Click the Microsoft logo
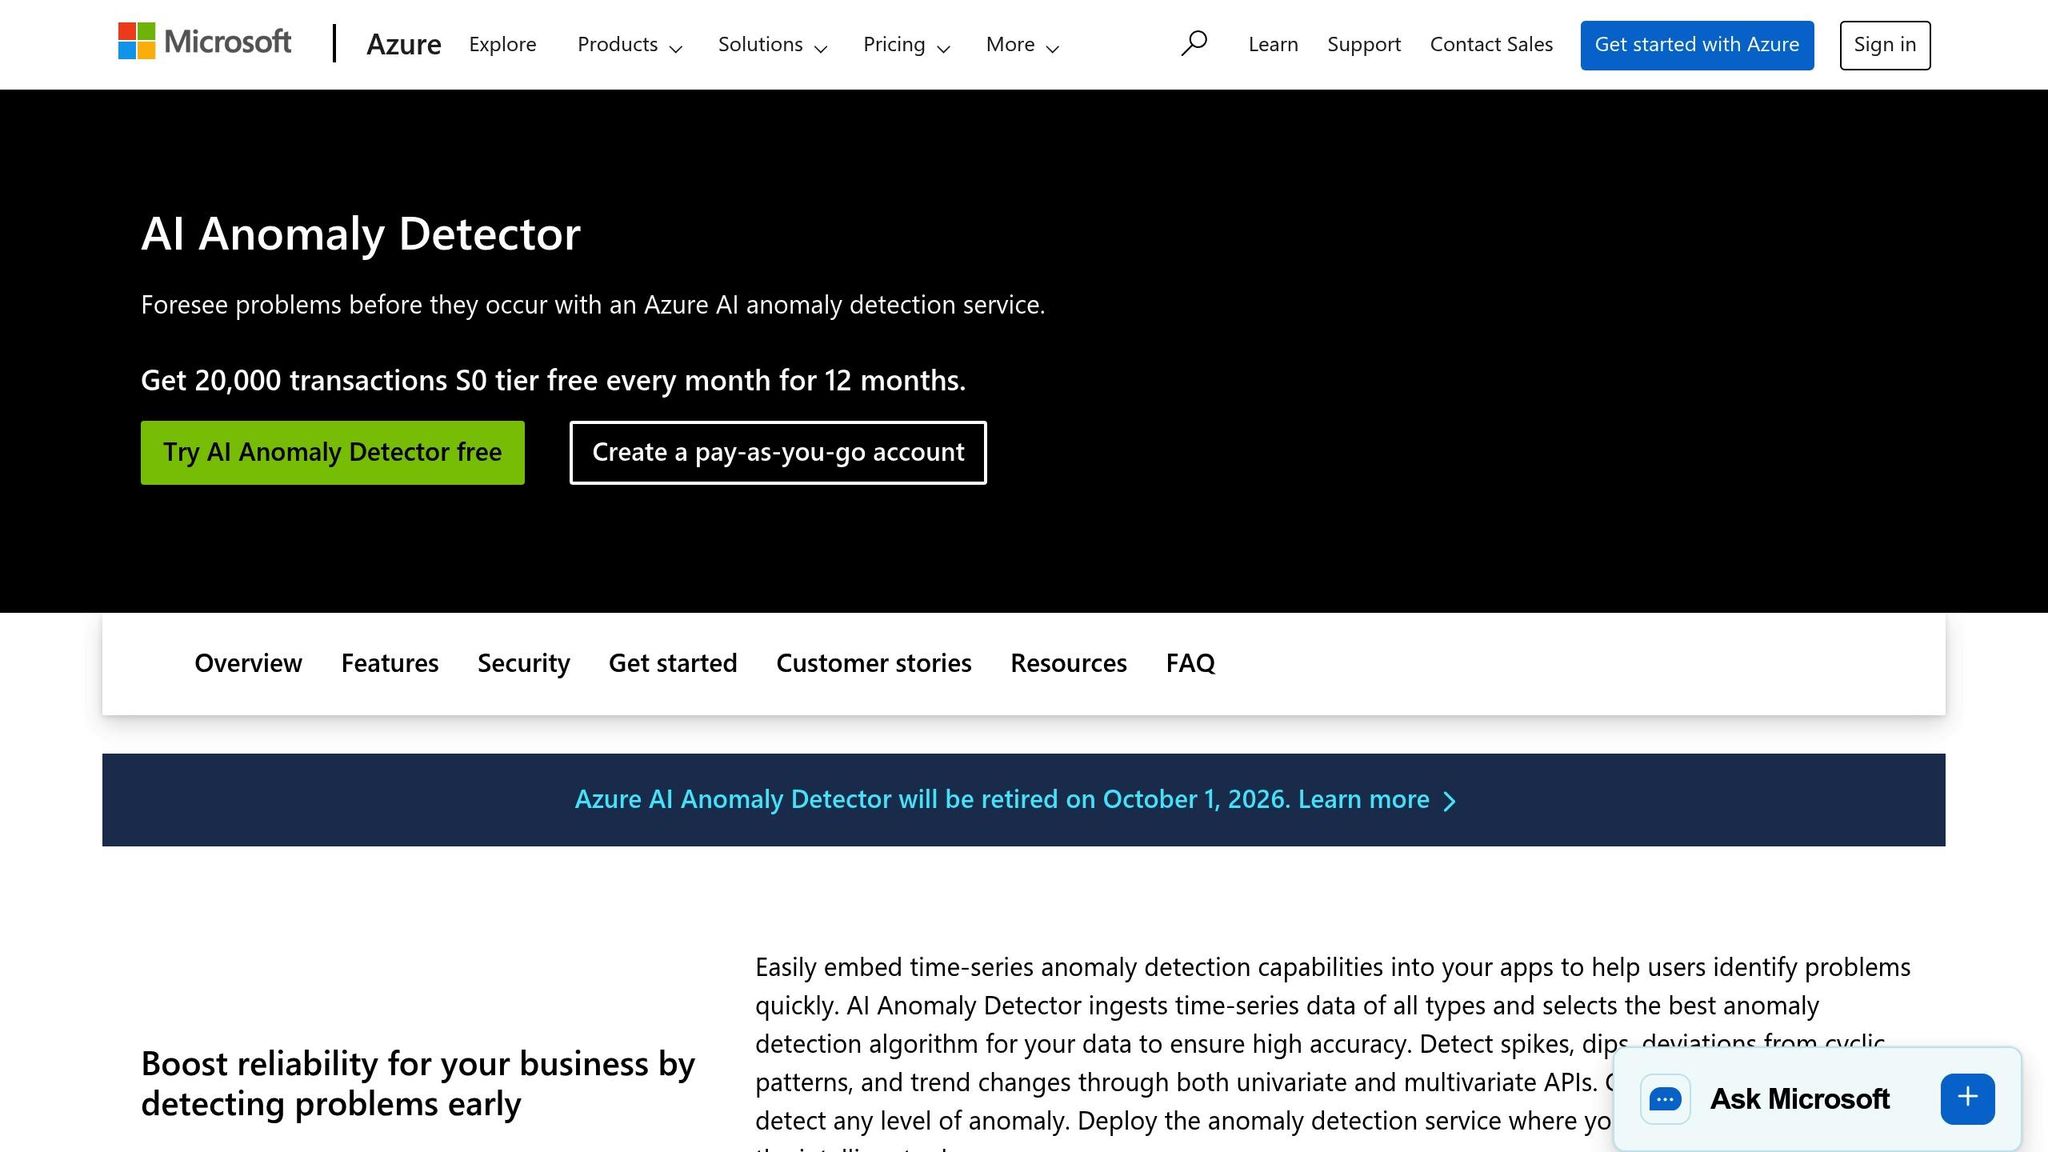The height and width of the screenshot is (1152, 2048). (x=204, y=42)
